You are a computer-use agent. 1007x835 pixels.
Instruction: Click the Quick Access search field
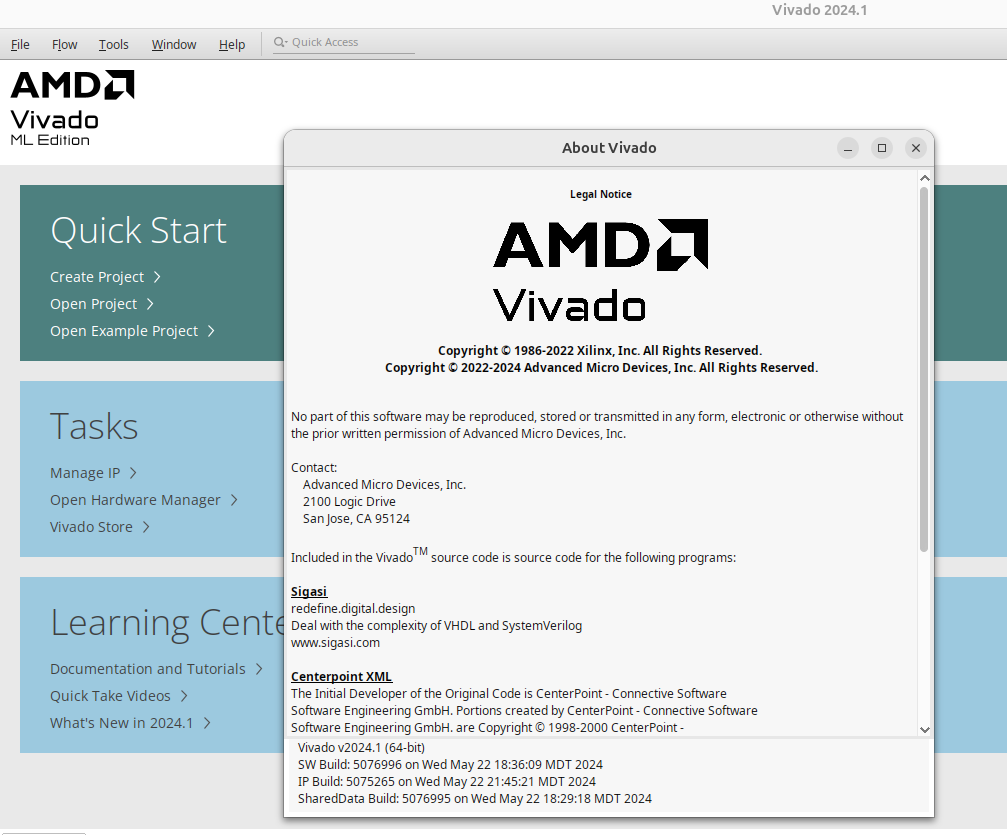[x=344, y=42]
